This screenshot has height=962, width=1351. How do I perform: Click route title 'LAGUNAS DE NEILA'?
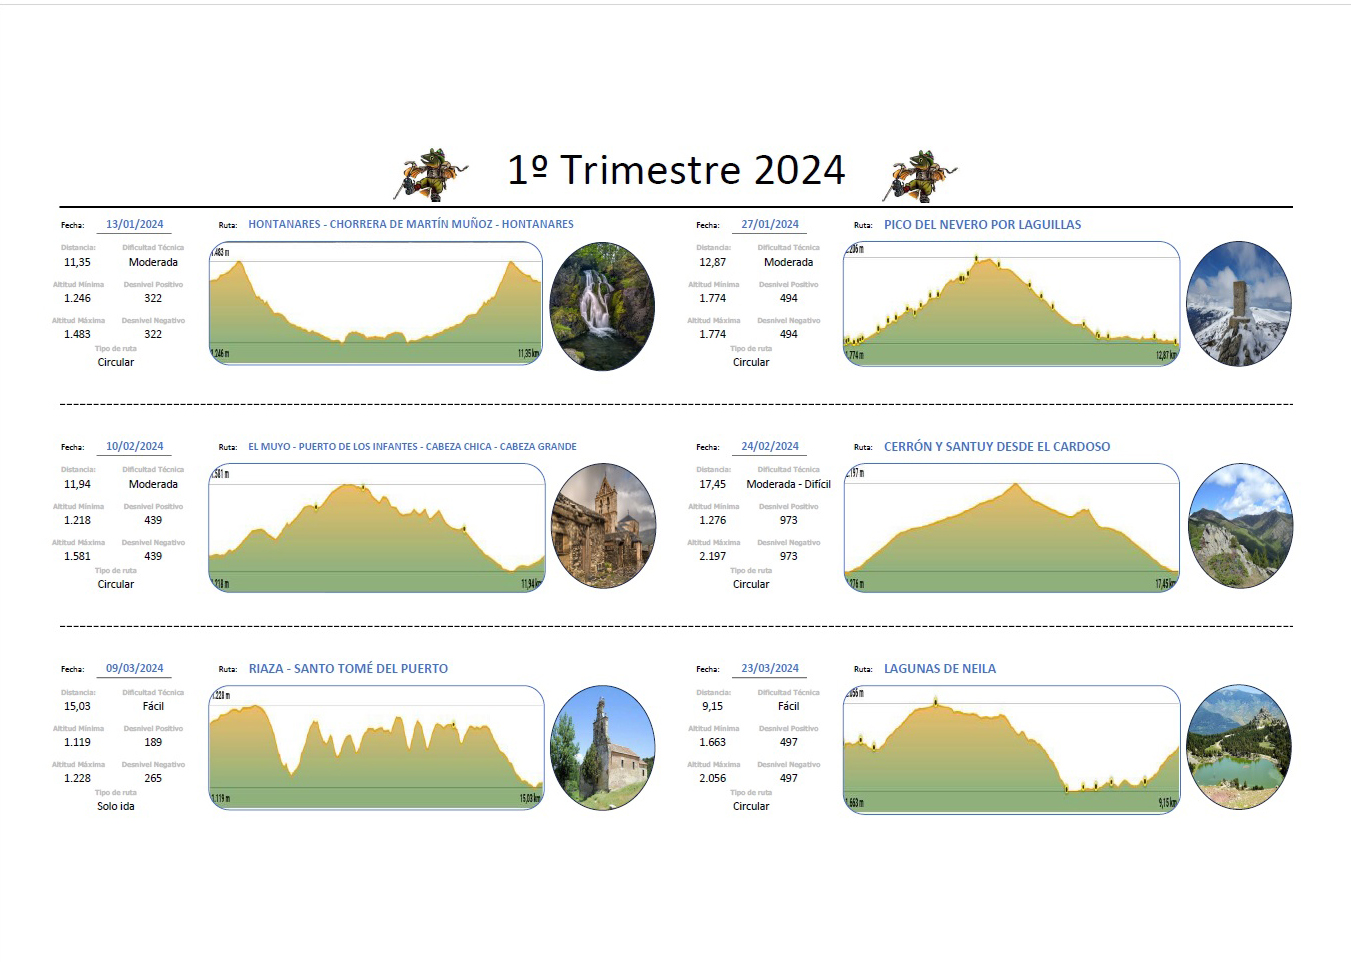click(x=940, y=669)
